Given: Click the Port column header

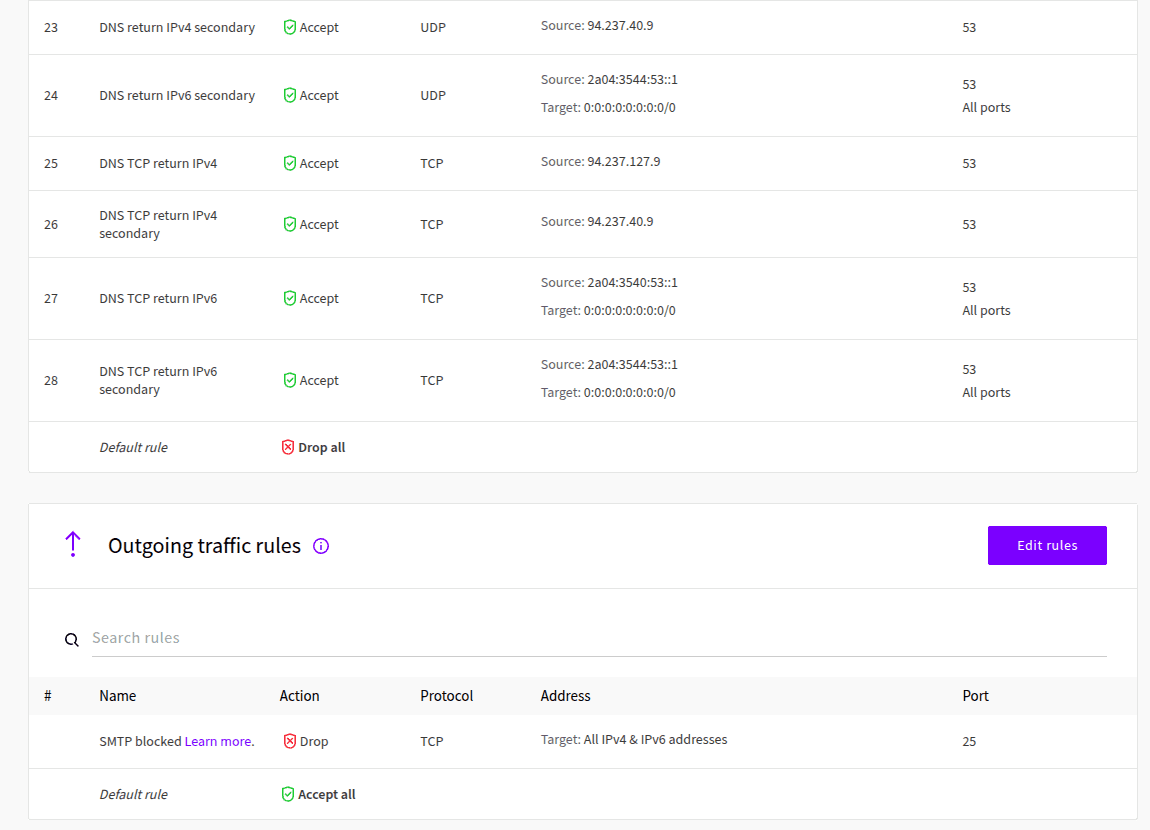Looking at the screenshot, I should 975,696.
